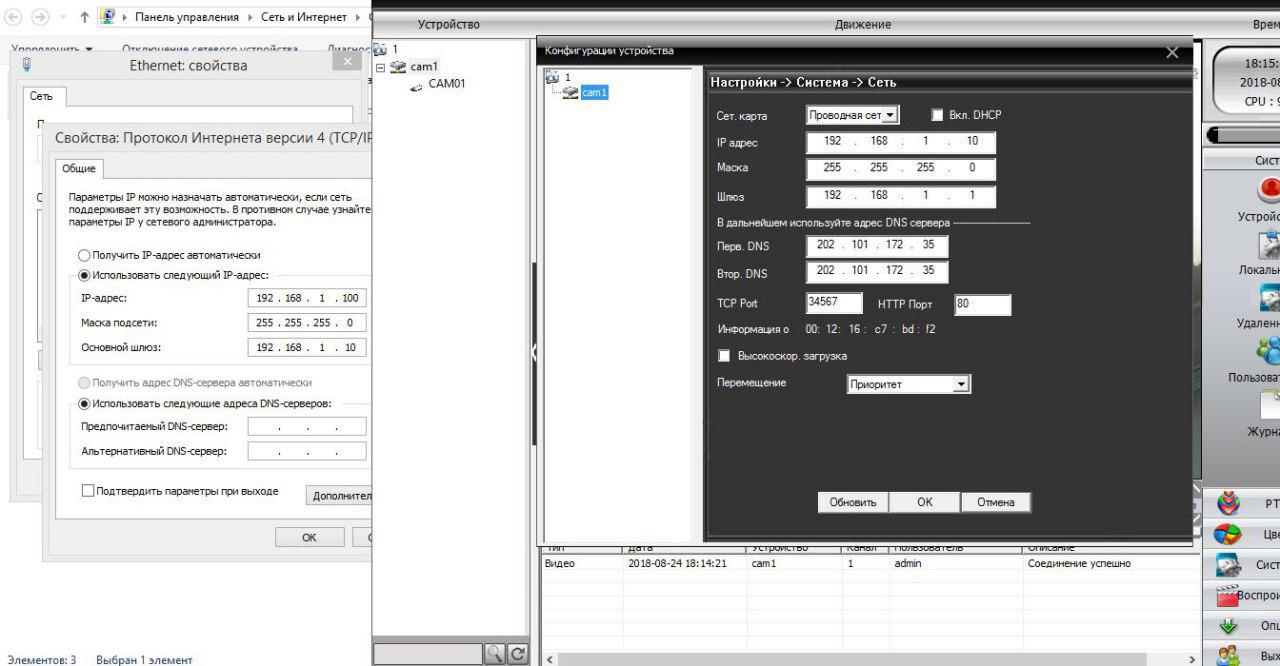Click the green download arrow Опции icon

coord(1228,626)
